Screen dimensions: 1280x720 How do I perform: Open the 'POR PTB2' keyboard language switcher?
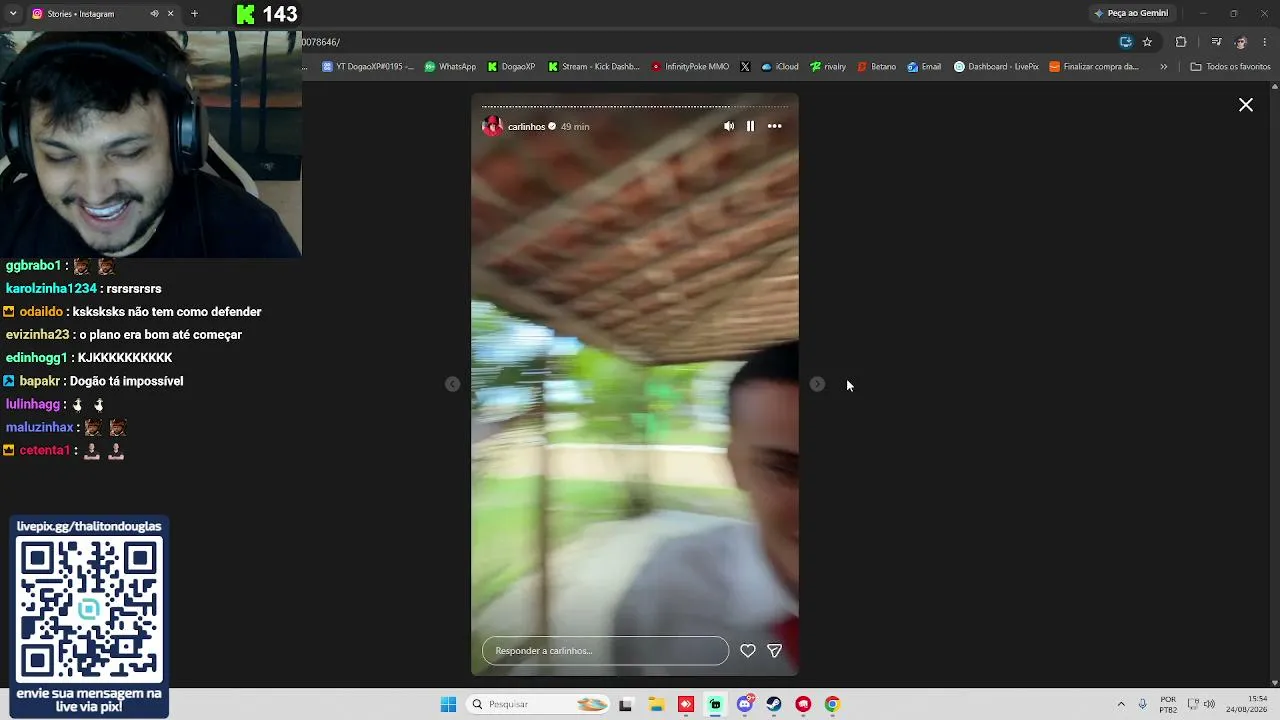click(1168, 704)
